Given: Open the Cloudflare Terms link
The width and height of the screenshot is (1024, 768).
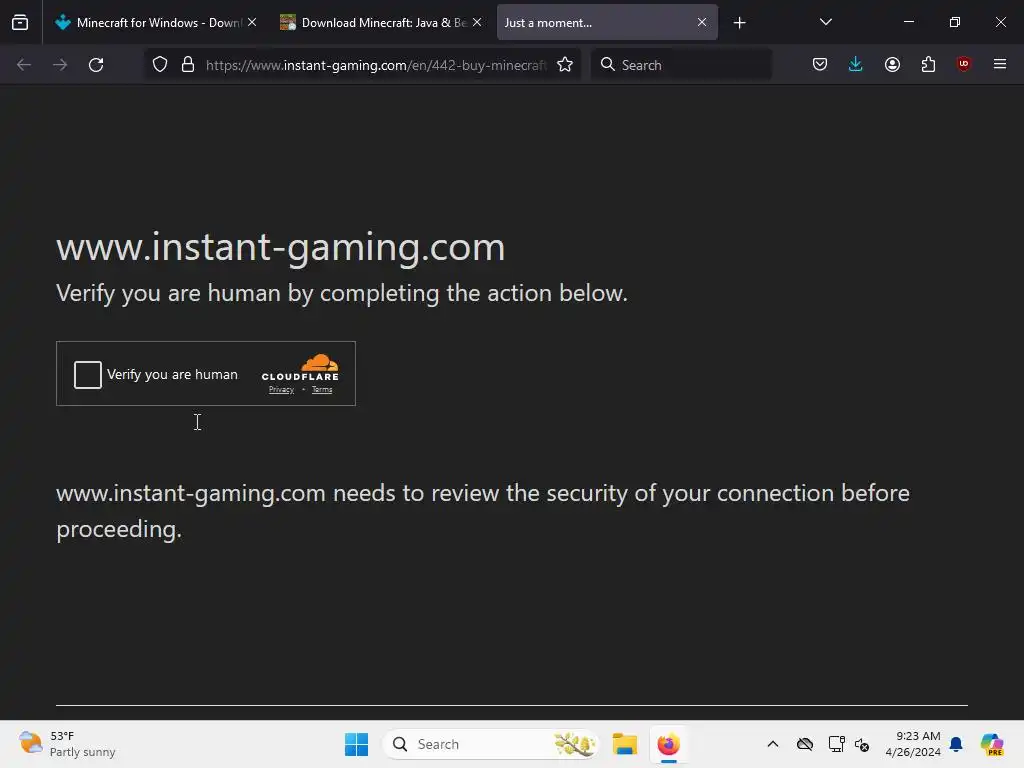Looking at the screenshot, I should click(322, 390).
